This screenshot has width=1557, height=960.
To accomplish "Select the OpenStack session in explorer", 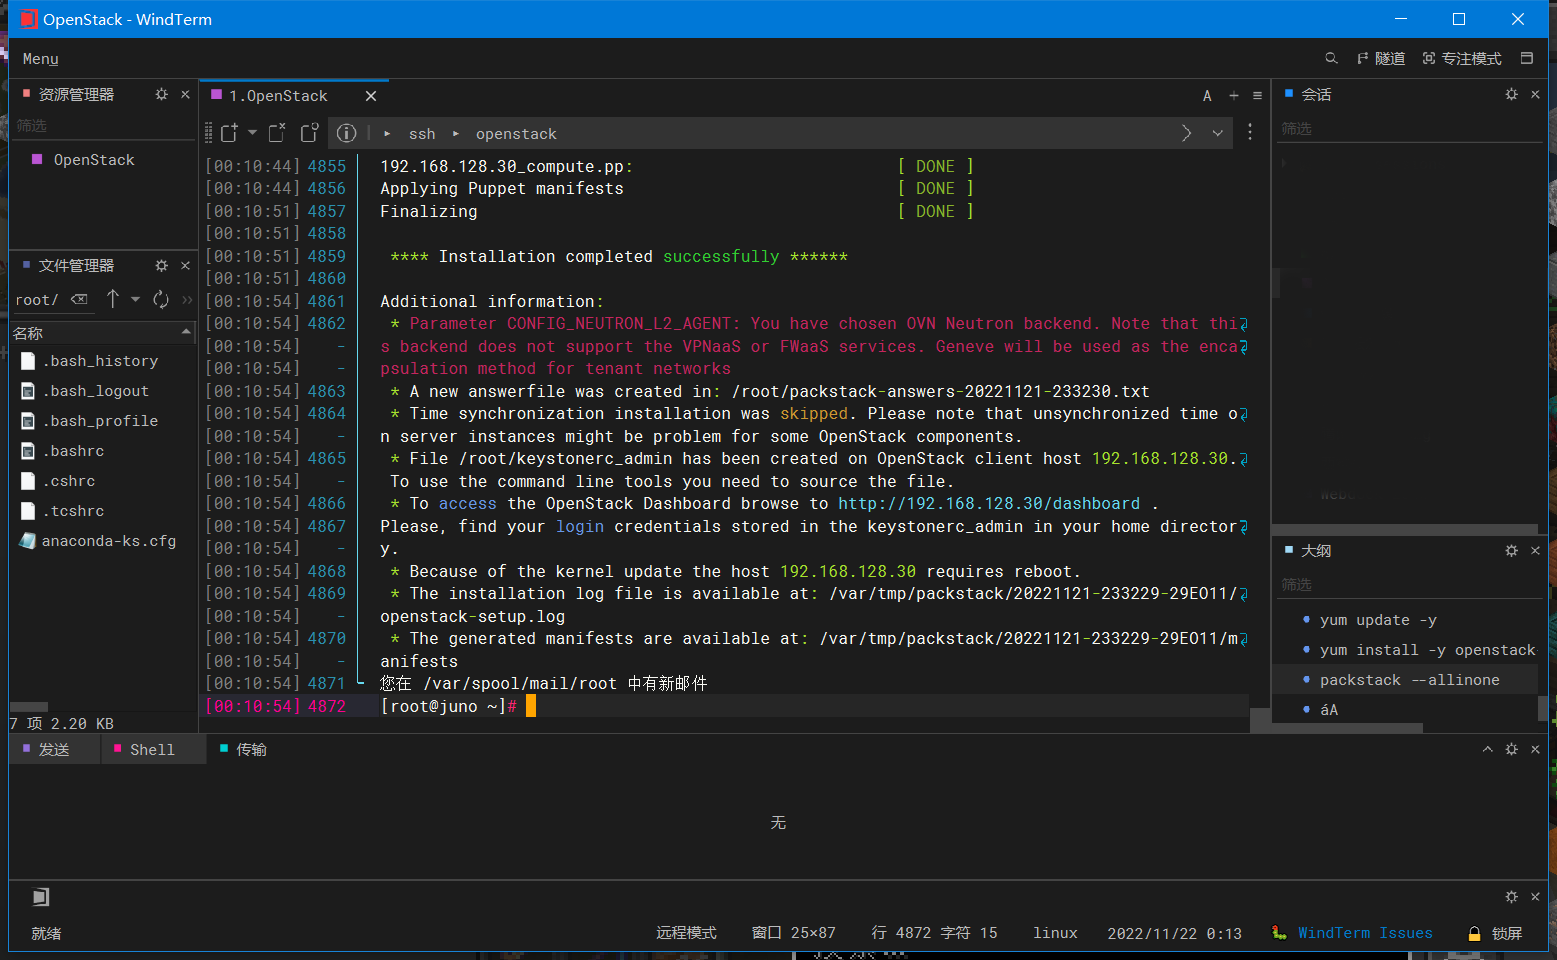I will 94,160.
